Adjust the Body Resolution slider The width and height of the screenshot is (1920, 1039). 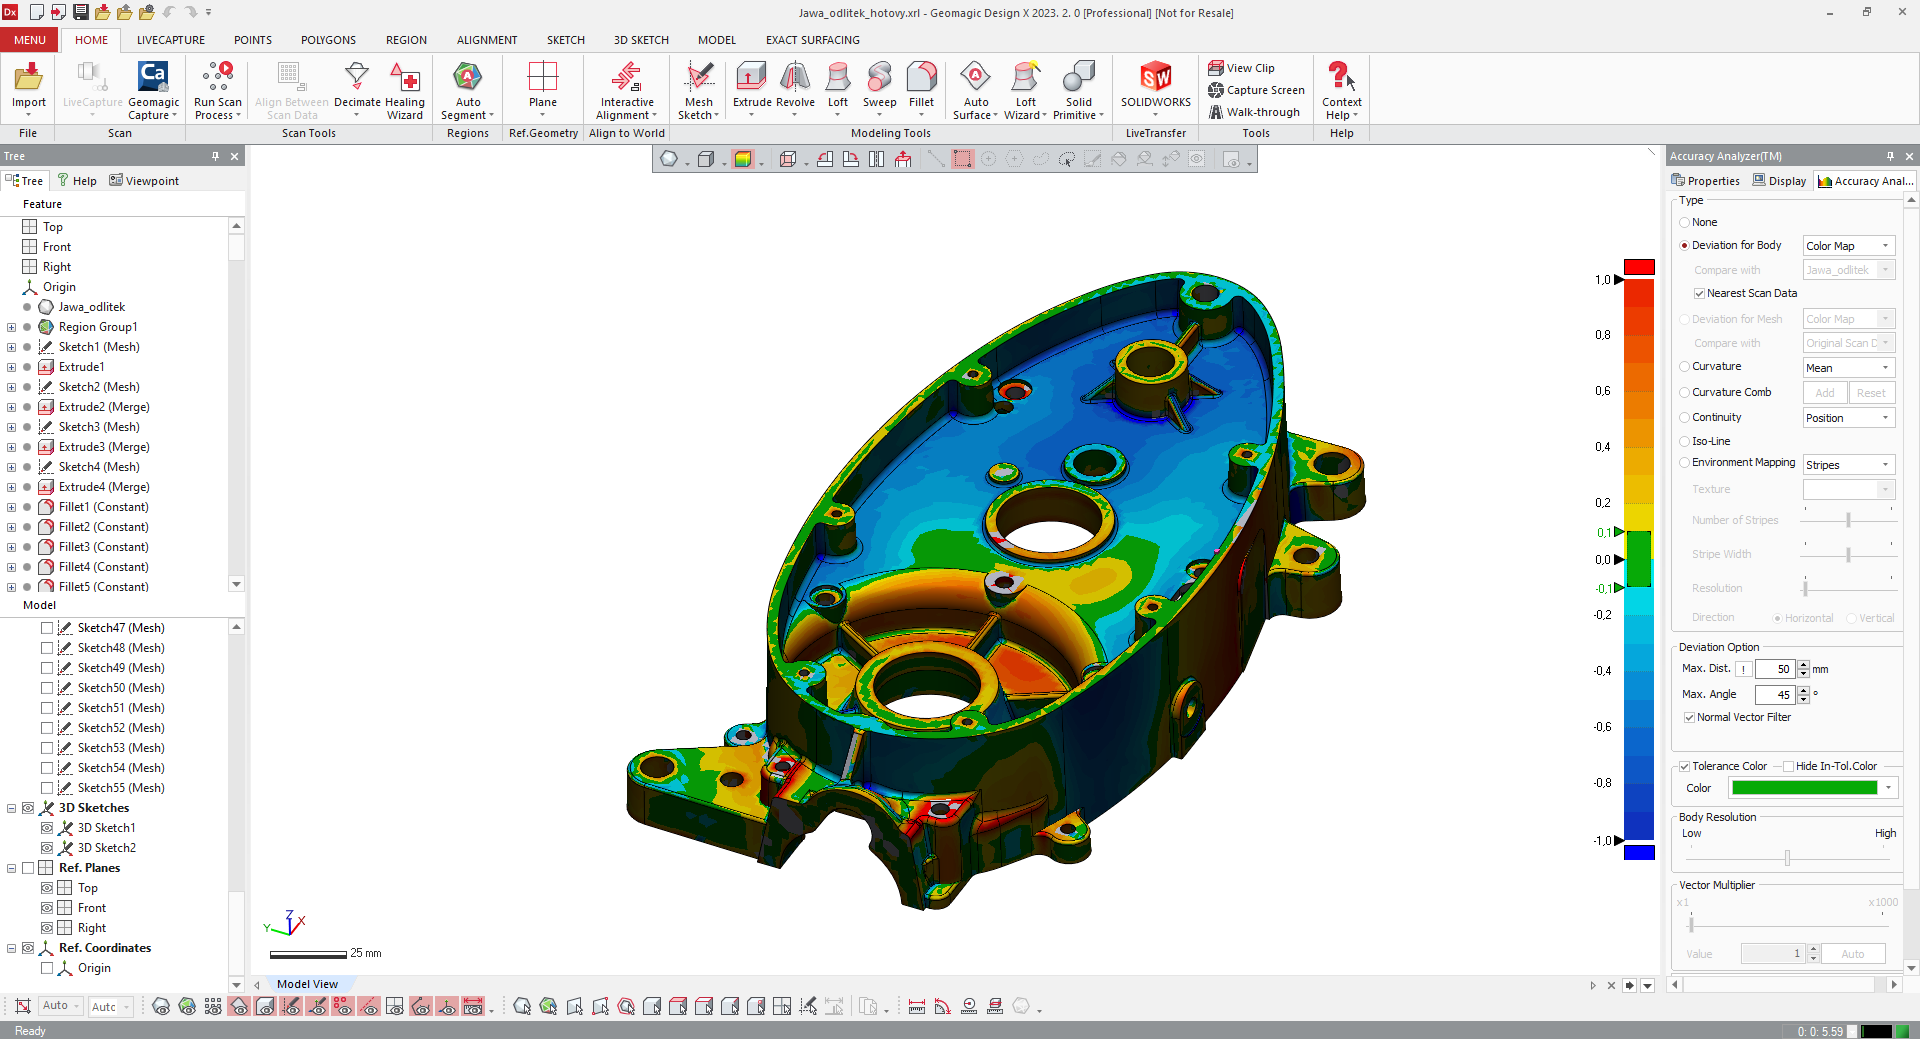pyautogui.click(x=1787, y=858)
